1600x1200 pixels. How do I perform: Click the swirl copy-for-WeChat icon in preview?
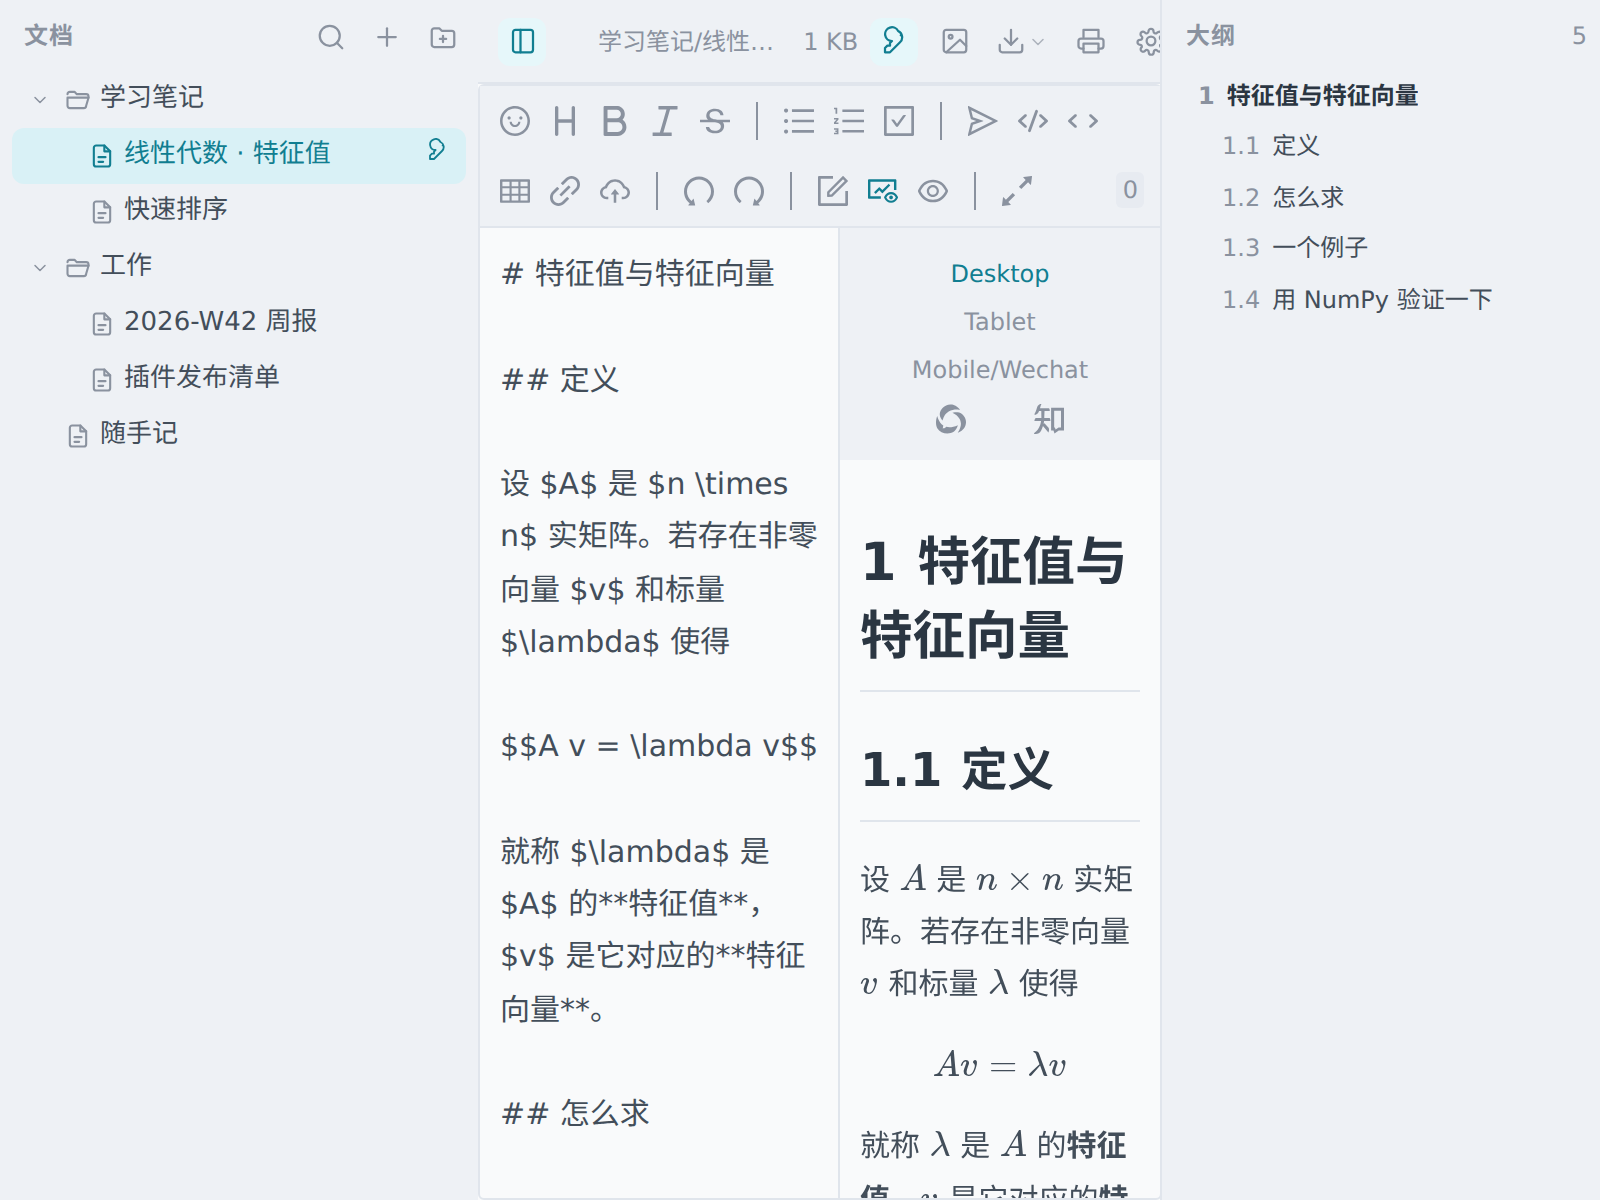(x=951, y=420)
